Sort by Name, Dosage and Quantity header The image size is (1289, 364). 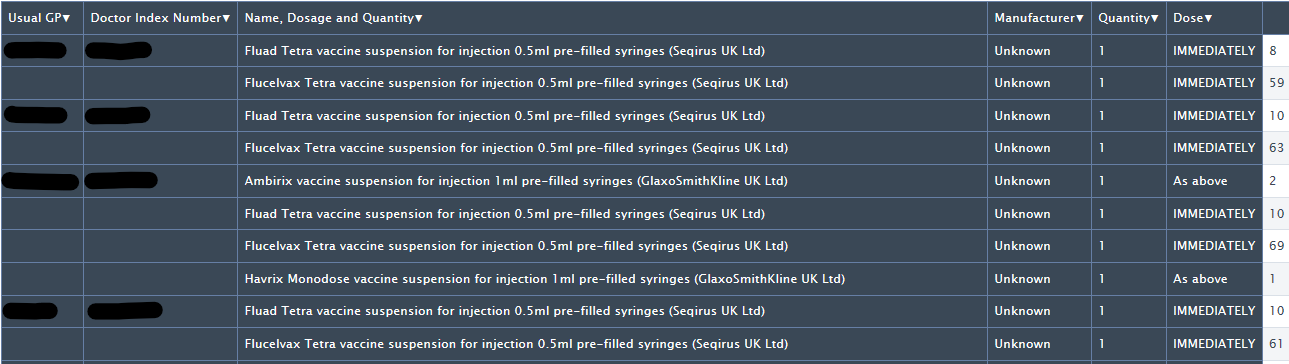coord(333,18)
